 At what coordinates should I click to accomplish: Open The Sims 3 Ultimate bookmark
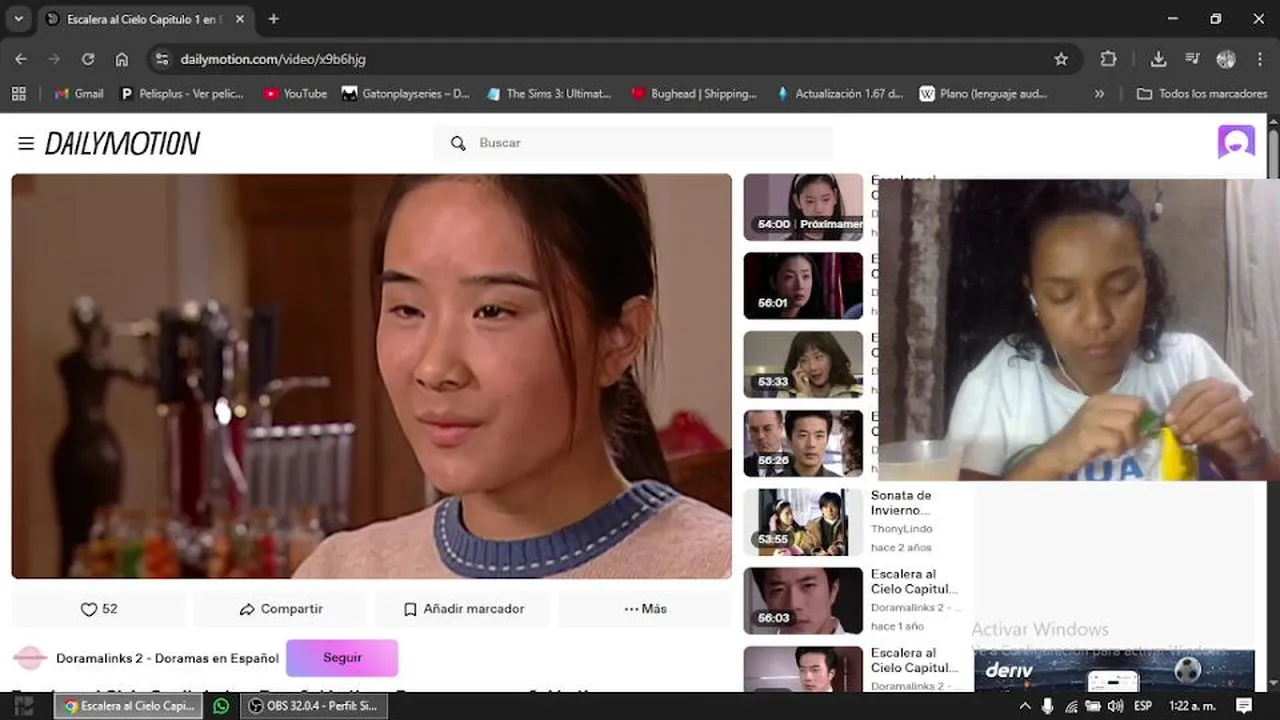tap(549, 93)
